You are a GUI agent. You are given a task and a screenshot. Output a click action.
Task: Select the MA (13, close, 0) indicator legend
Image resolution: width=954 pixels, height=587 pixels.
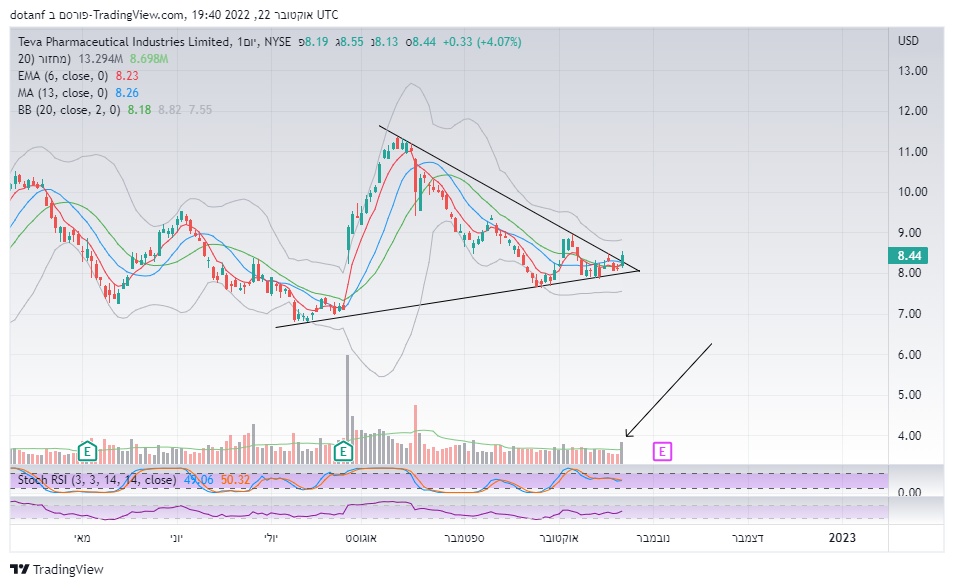(63, 93)
